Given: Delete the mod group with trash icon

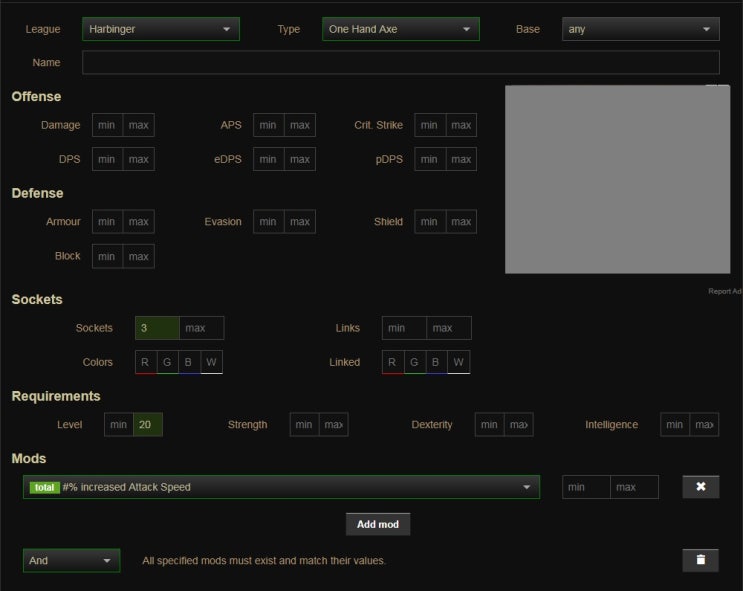Looking at the screenshot, I should click(x=700, y=560).
